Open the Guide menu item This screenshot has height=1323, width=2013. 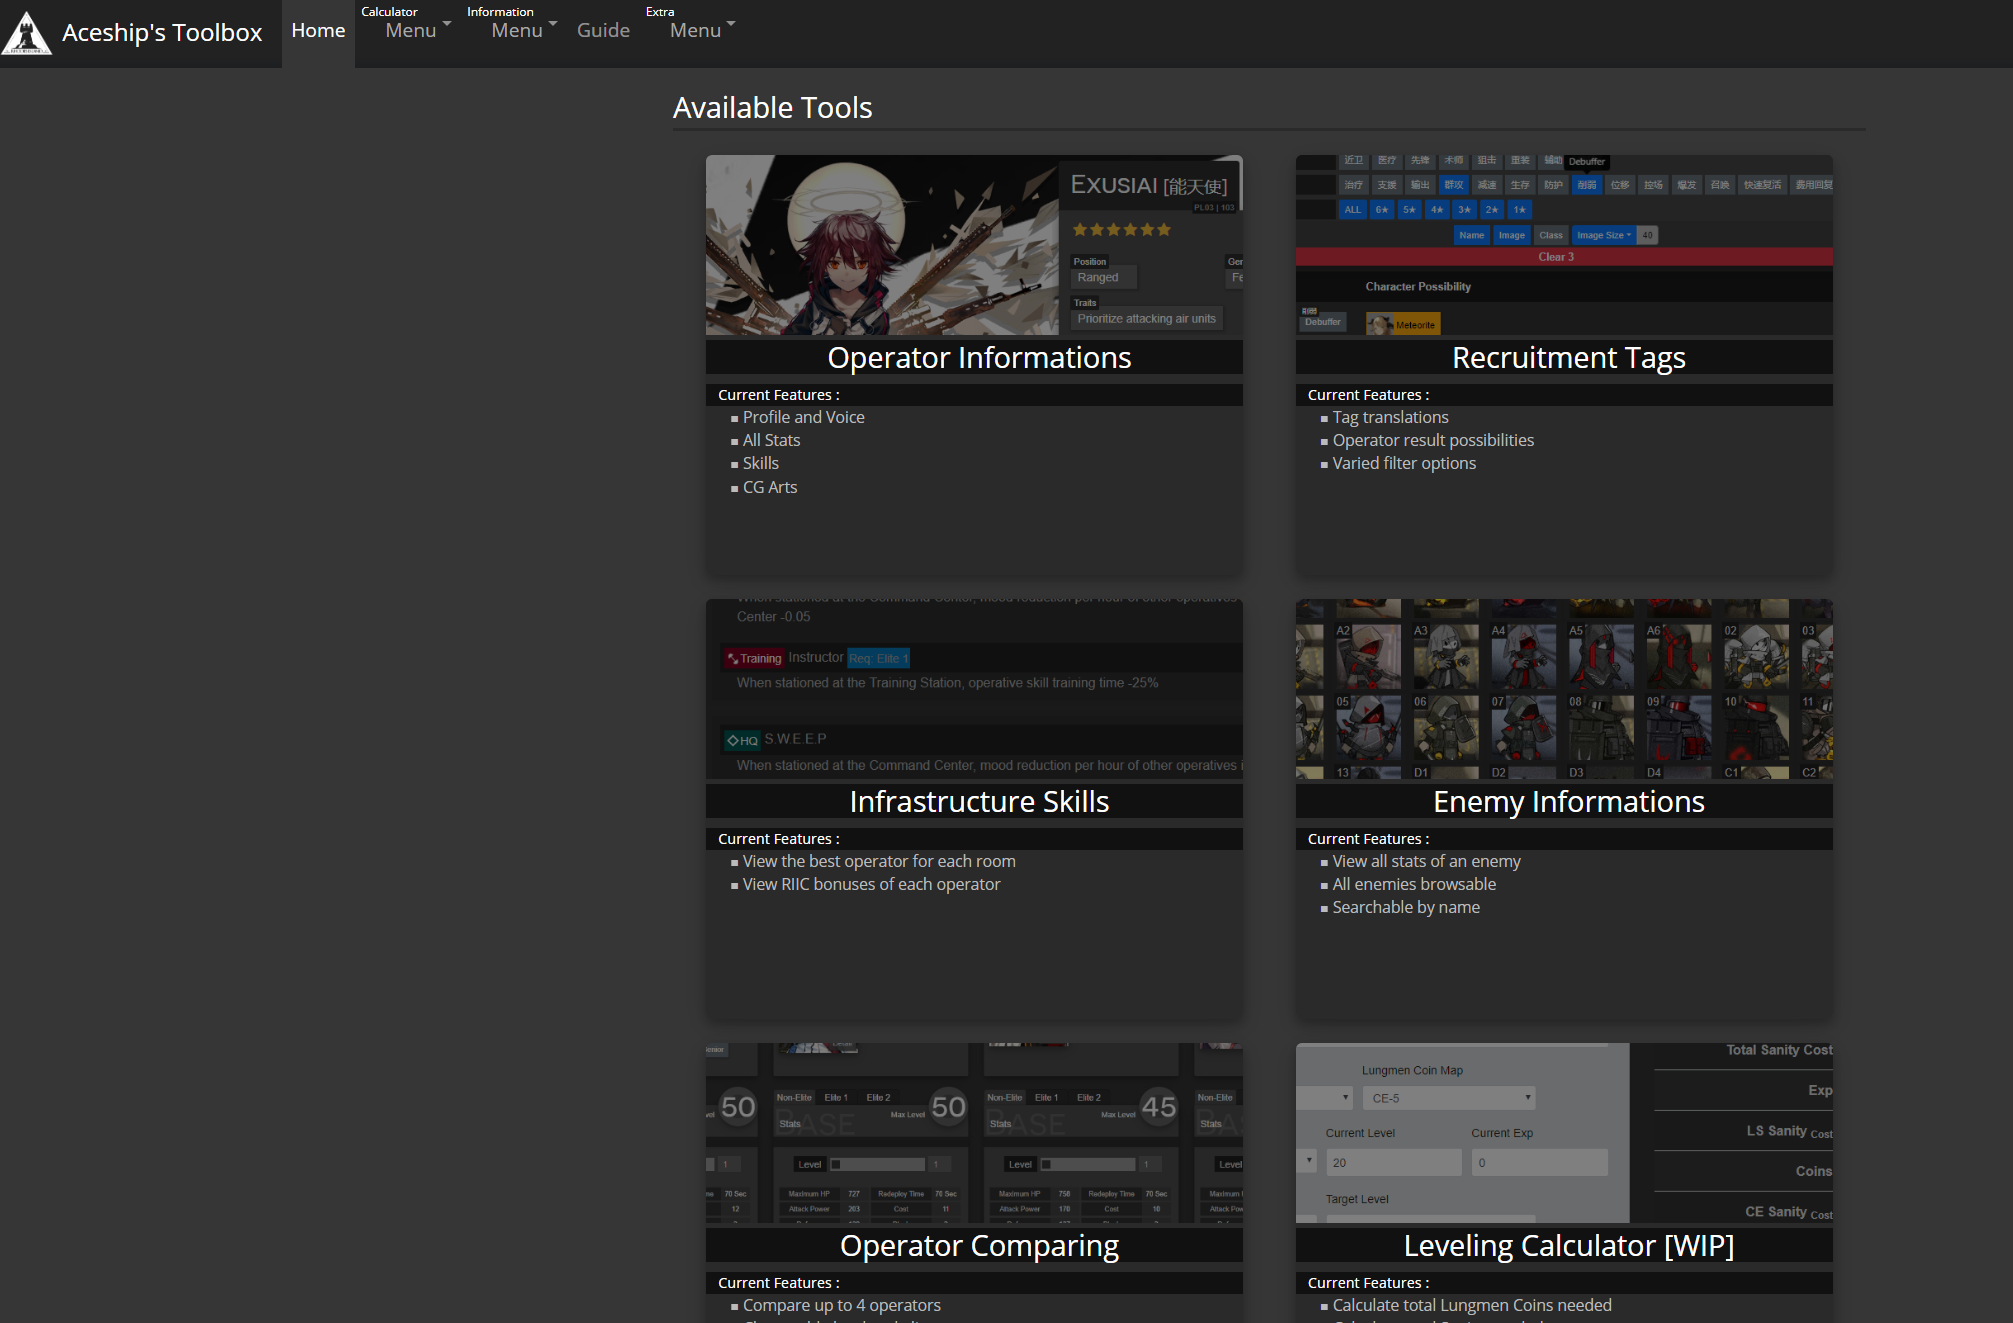coord(603,31)
